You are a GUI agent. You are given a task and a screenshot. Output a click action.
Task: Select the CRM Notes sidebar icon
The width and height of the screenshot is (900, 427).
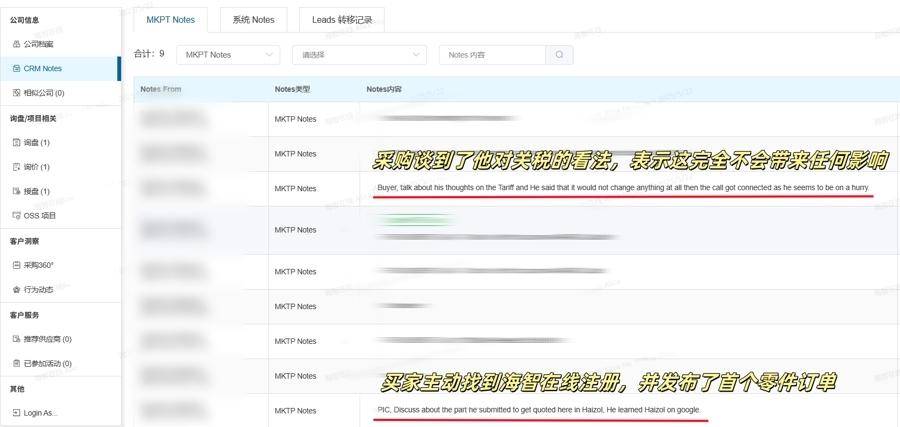click(16, 68)
